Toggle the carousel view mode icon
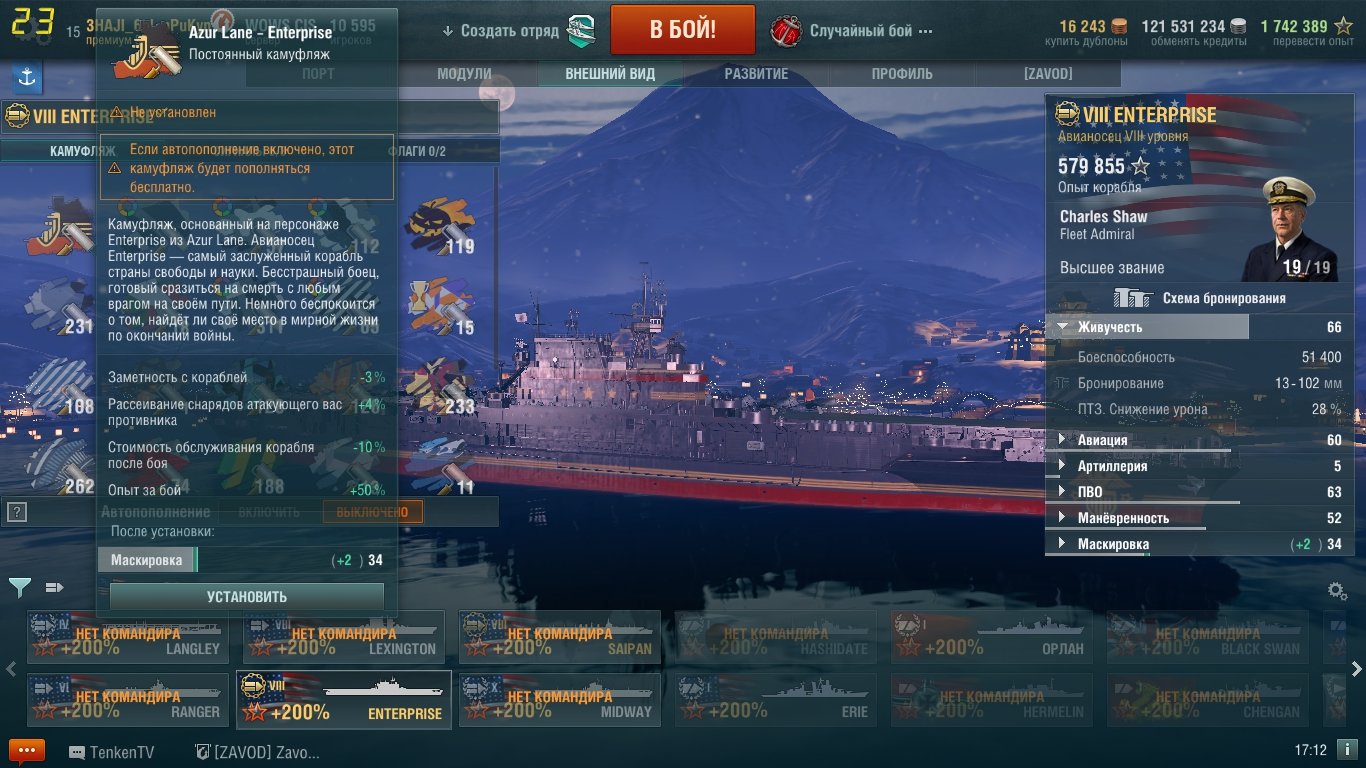 coord(55,587)
